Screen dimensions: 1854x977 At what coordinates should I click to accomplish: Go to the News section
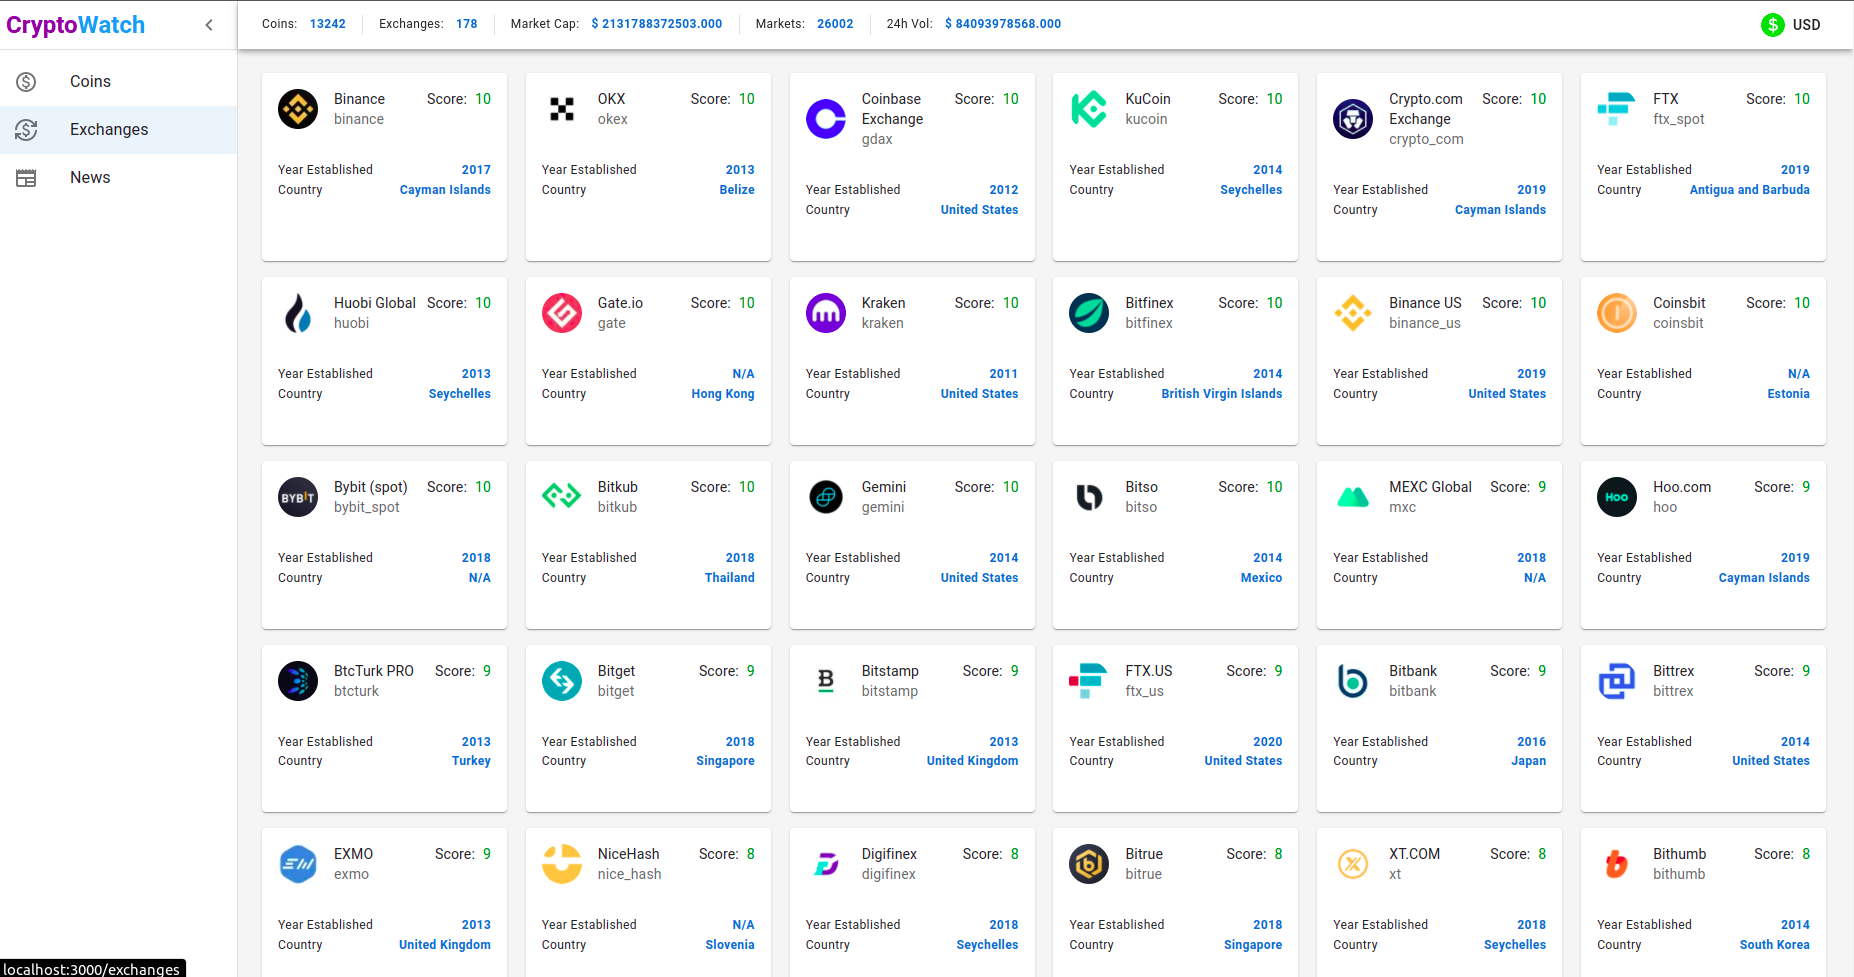click(118, 178)
